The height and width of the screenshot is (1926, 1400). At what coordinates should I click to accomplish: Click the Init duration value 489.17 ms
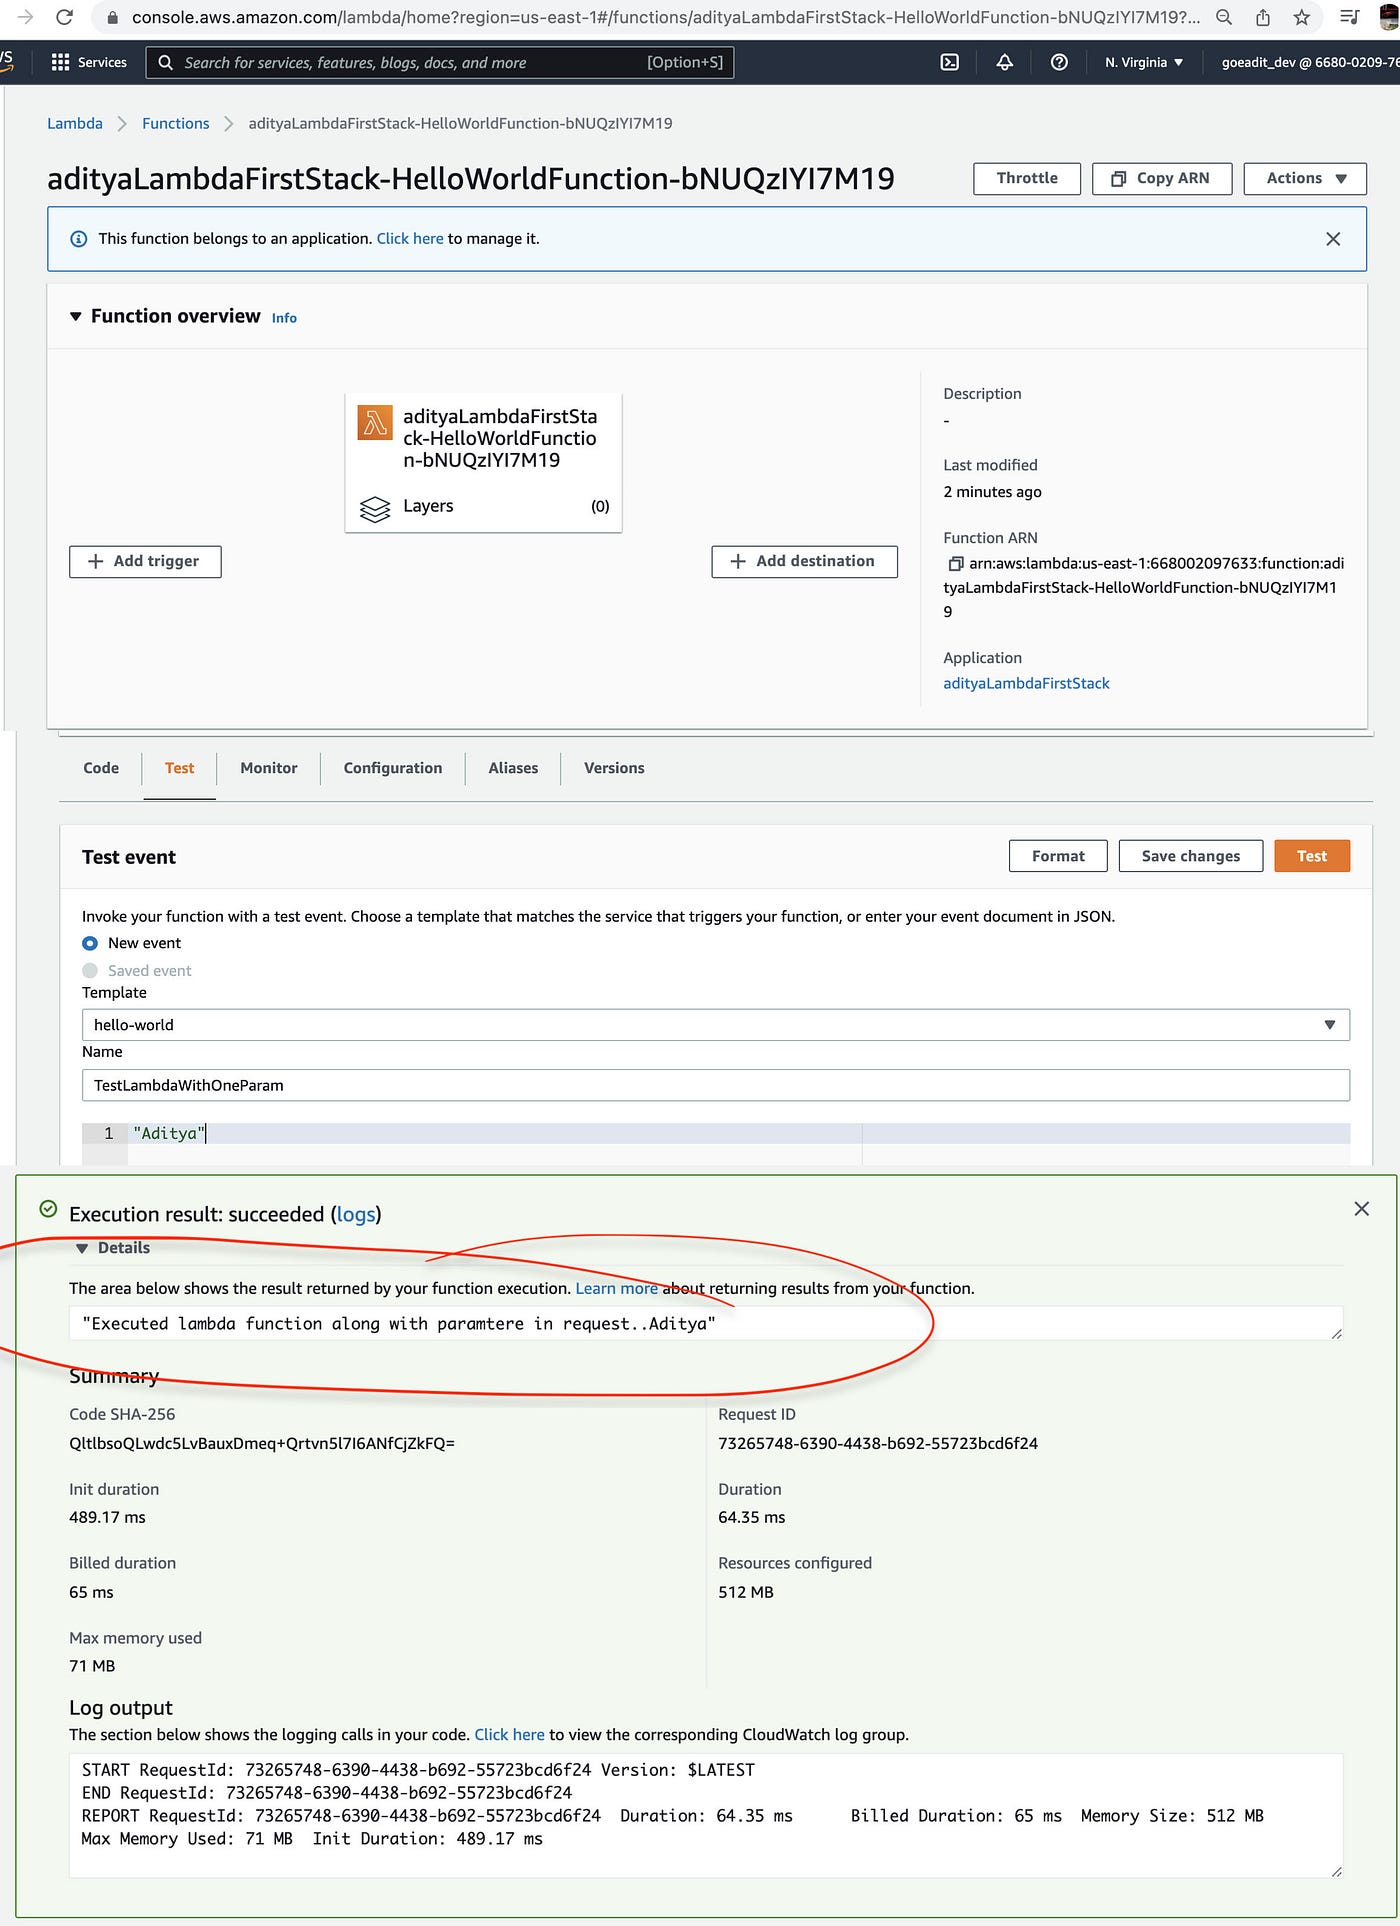tap(107, 1517)
